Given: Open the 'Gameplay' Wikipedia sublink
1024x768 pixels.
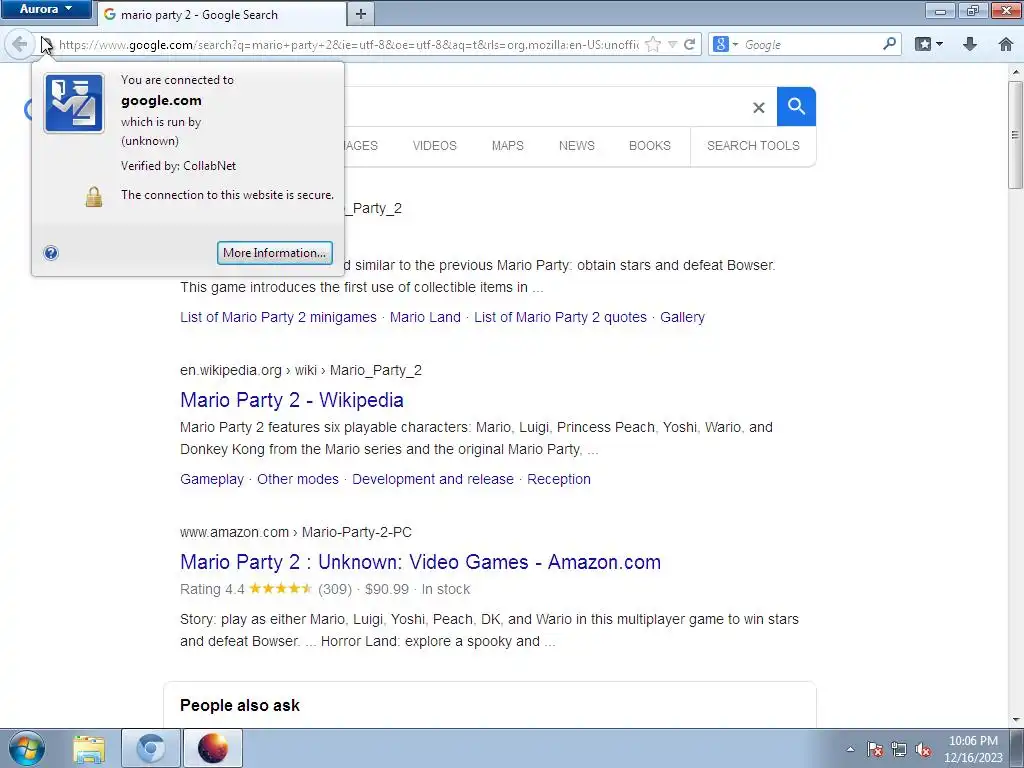Looking at the screenshot, I should click(x=212, y=479).
